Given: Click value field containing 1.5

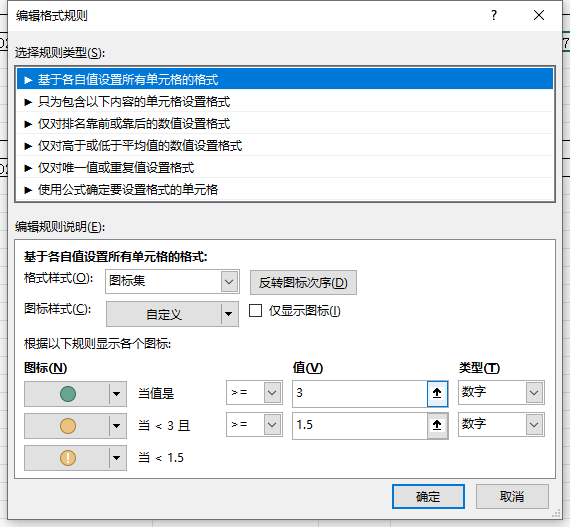Looking at the screenshot, I should (x=360, y=425).
